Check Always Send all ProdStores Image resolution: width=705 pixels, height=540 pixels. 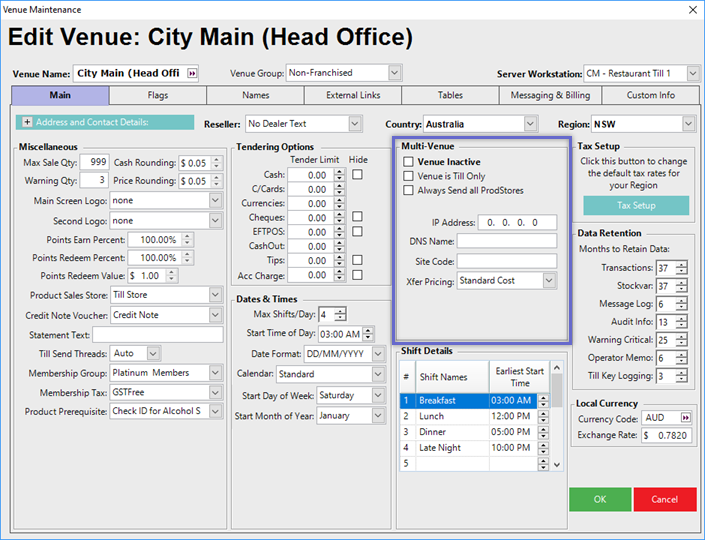(x=408, y=190)
